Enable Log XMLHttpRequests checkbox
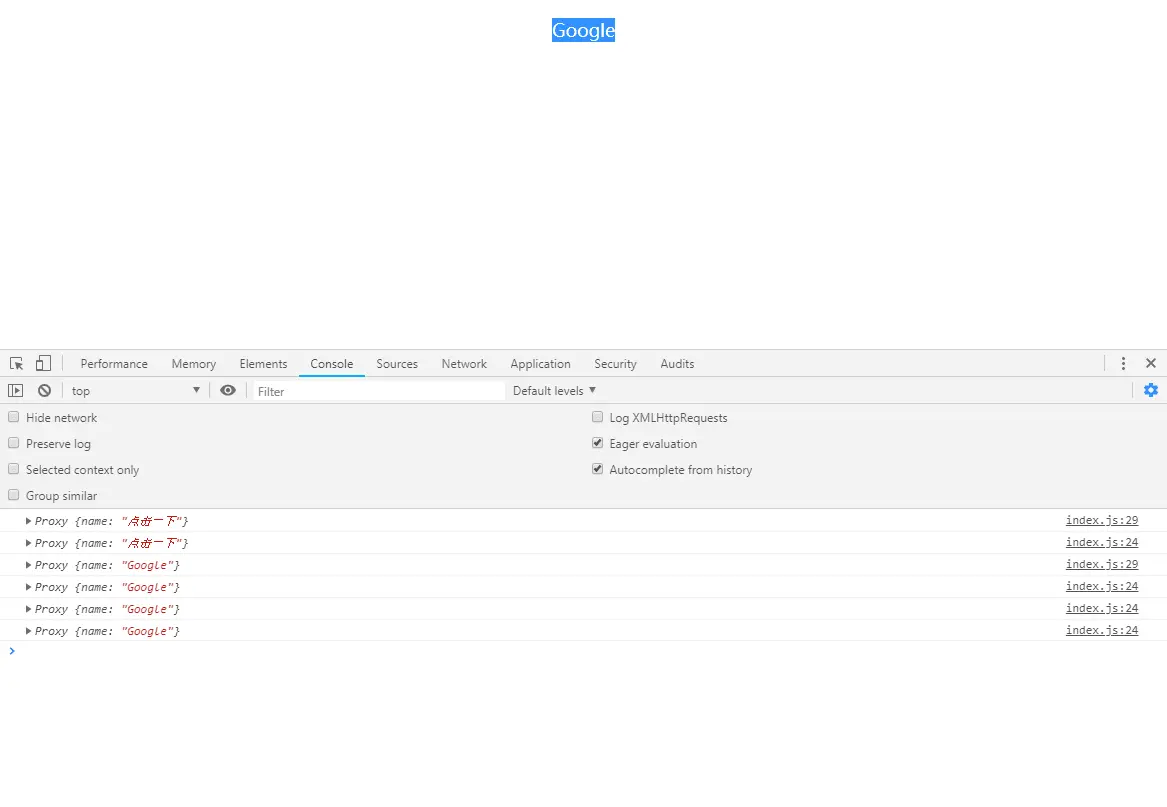Screen dimensions: 1167x807 597,417
